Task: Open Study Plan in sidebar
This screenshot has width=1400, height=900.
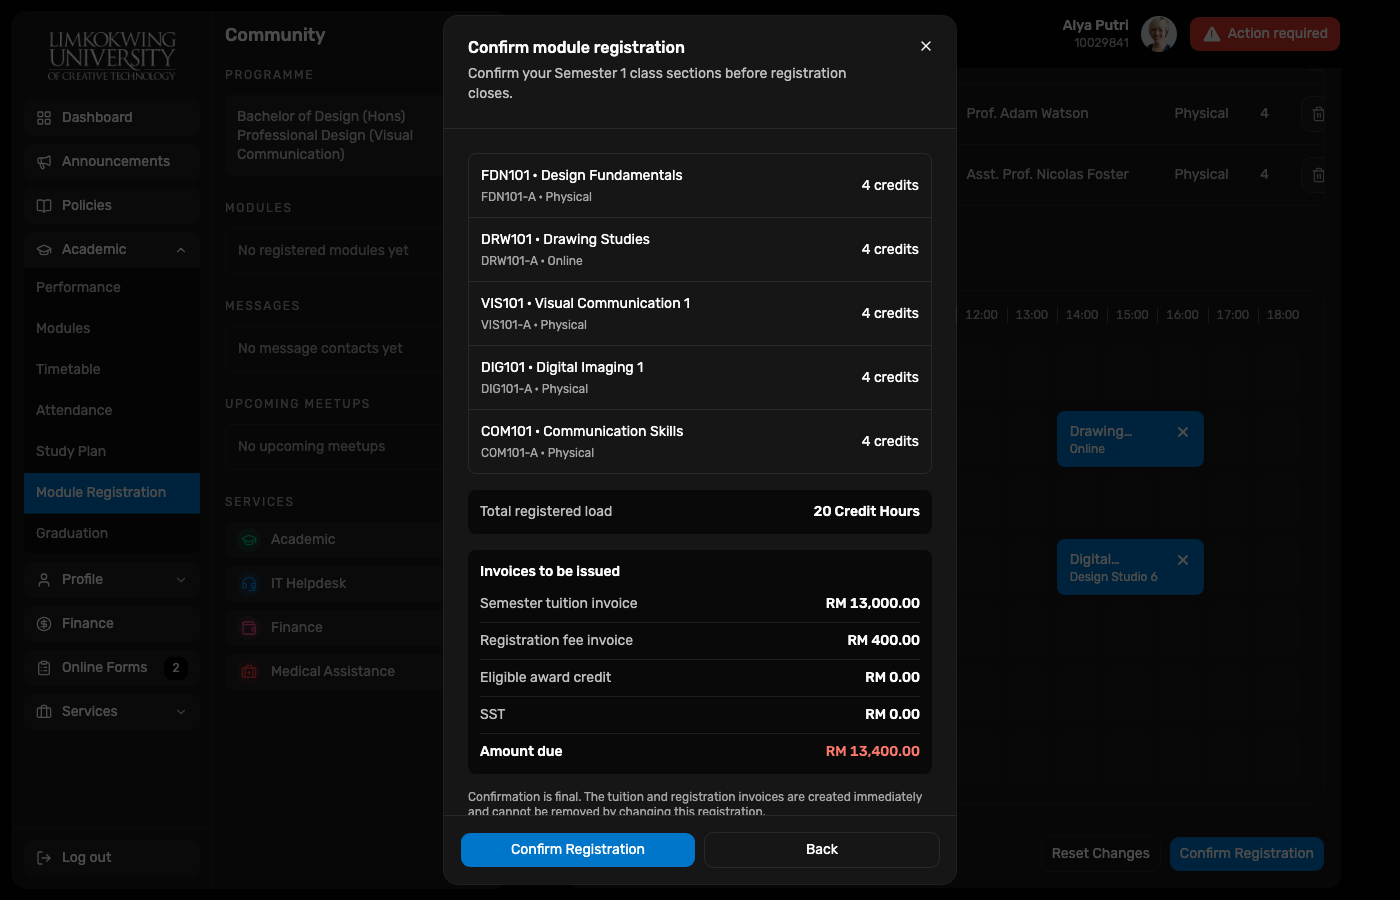Action: coord(112,452)
